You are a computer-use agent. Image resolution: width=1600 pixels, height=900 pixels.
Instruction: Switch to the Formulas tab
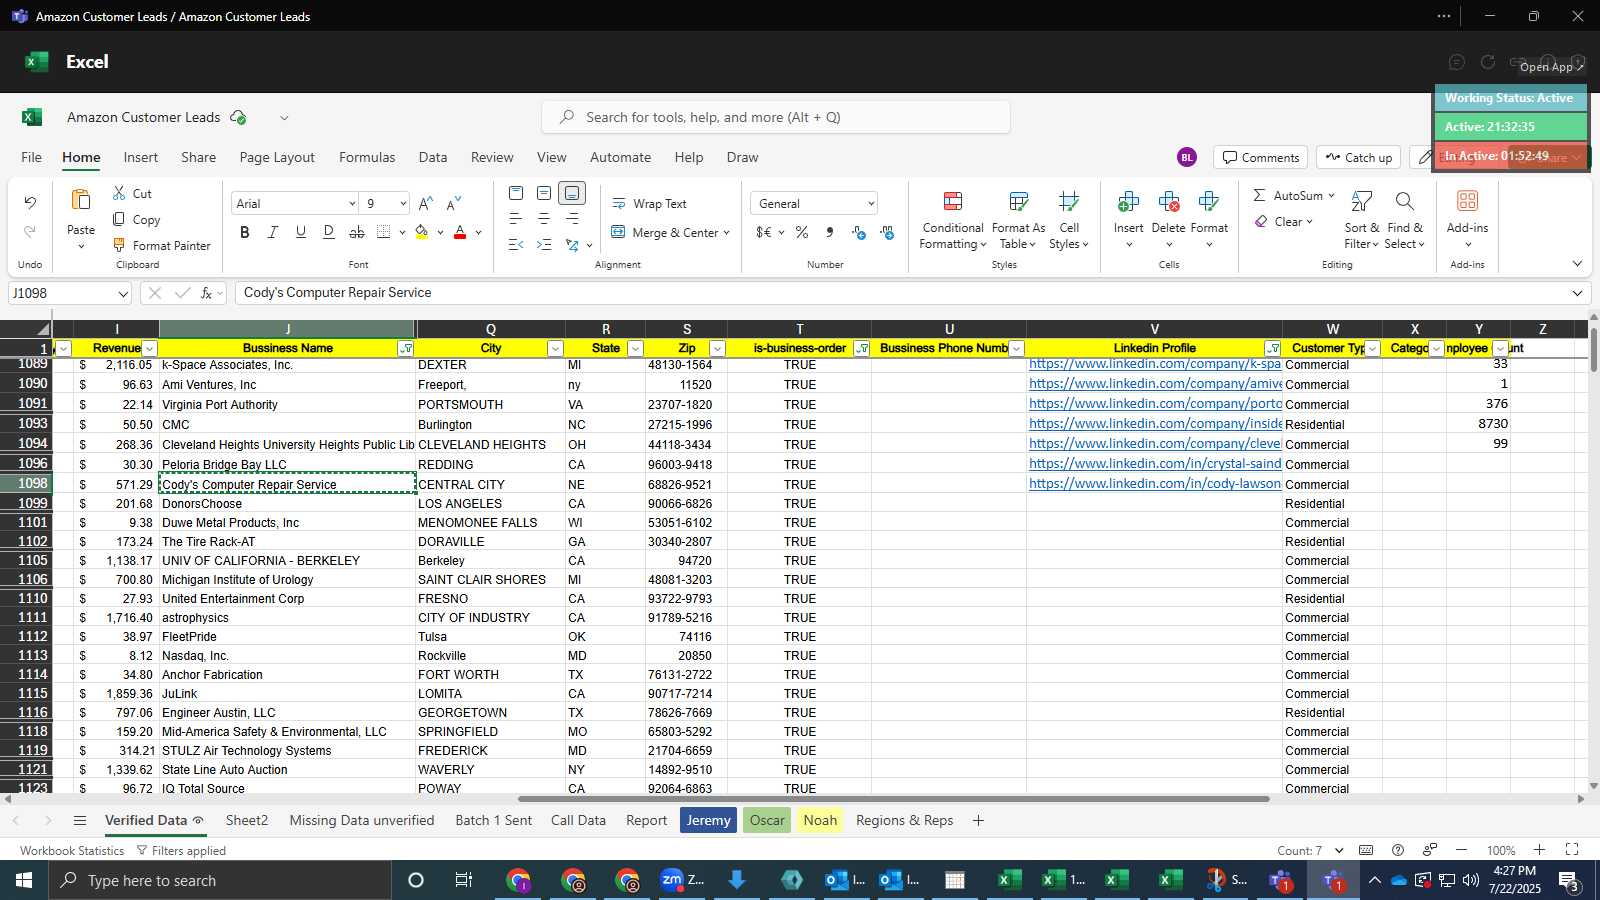(x=367, y=157)
